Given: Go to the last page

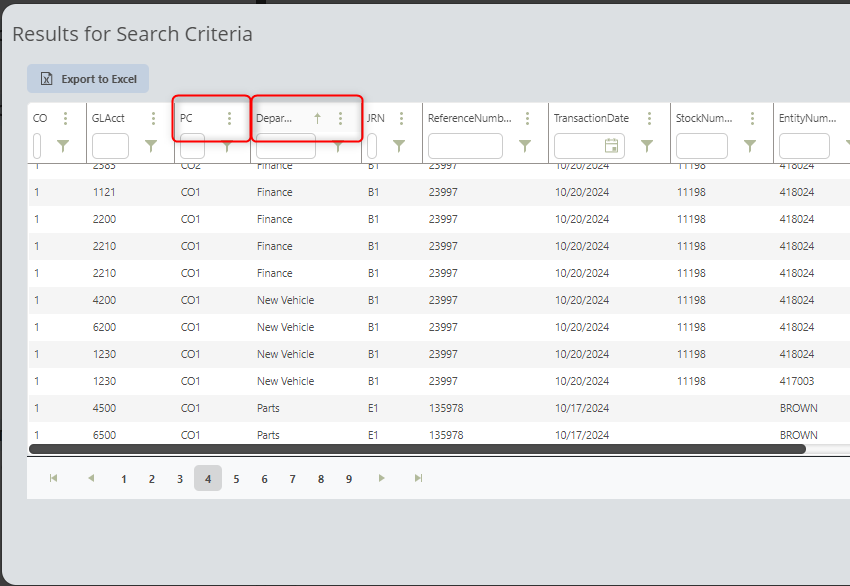Looking at the screenshot, I should pos(418,478).
